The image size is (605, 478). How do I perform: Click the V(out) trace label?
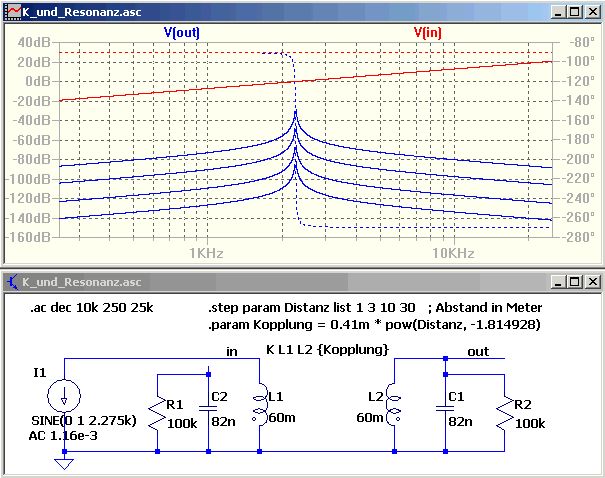pyautogui.click(x=182, y=32)
